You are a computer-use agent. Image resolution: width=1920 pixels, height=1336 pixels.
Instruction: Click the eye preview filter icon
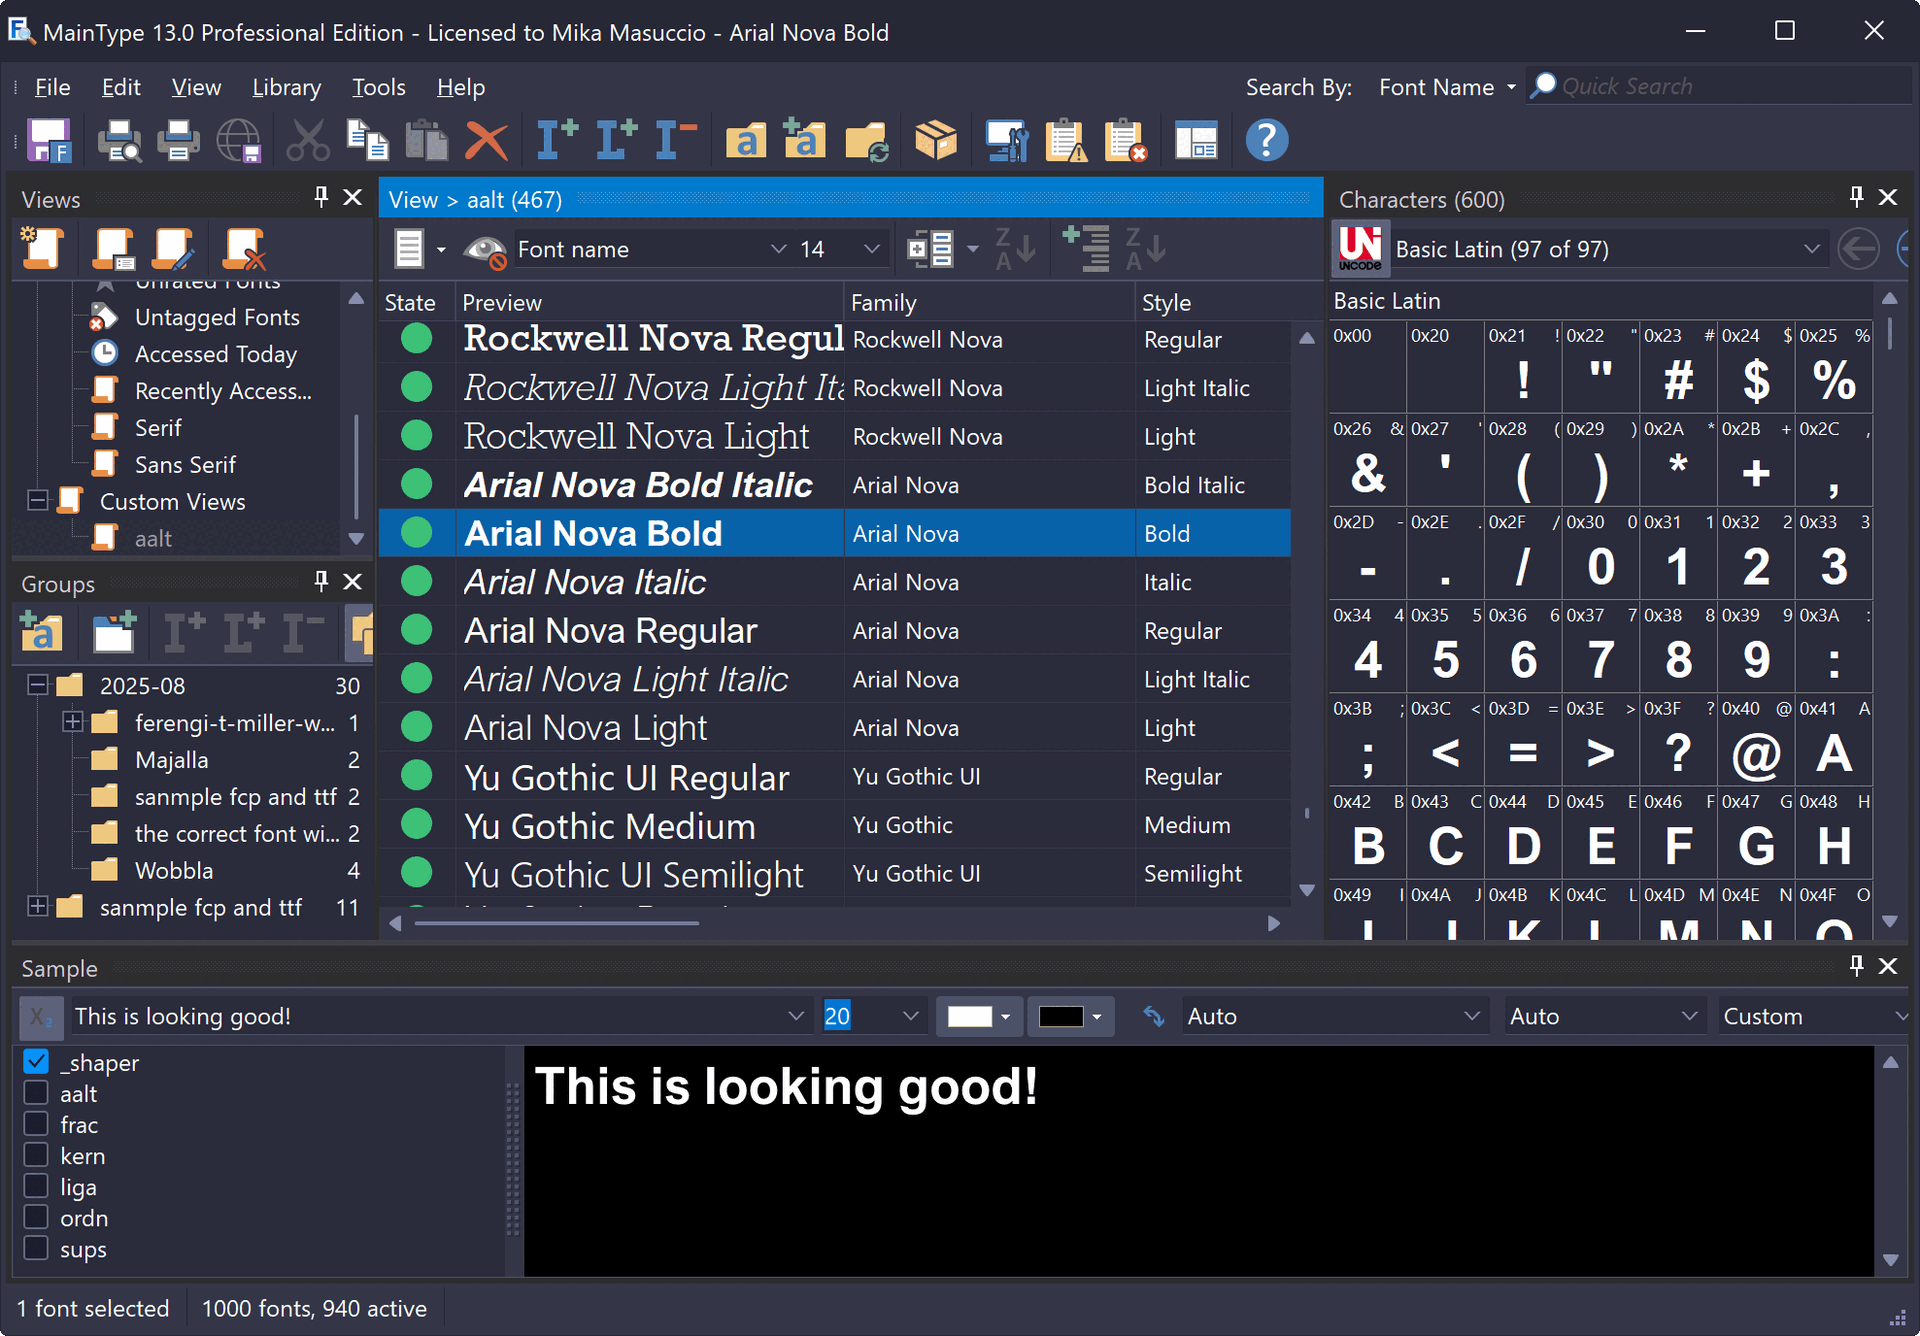(x=485, y=250)
